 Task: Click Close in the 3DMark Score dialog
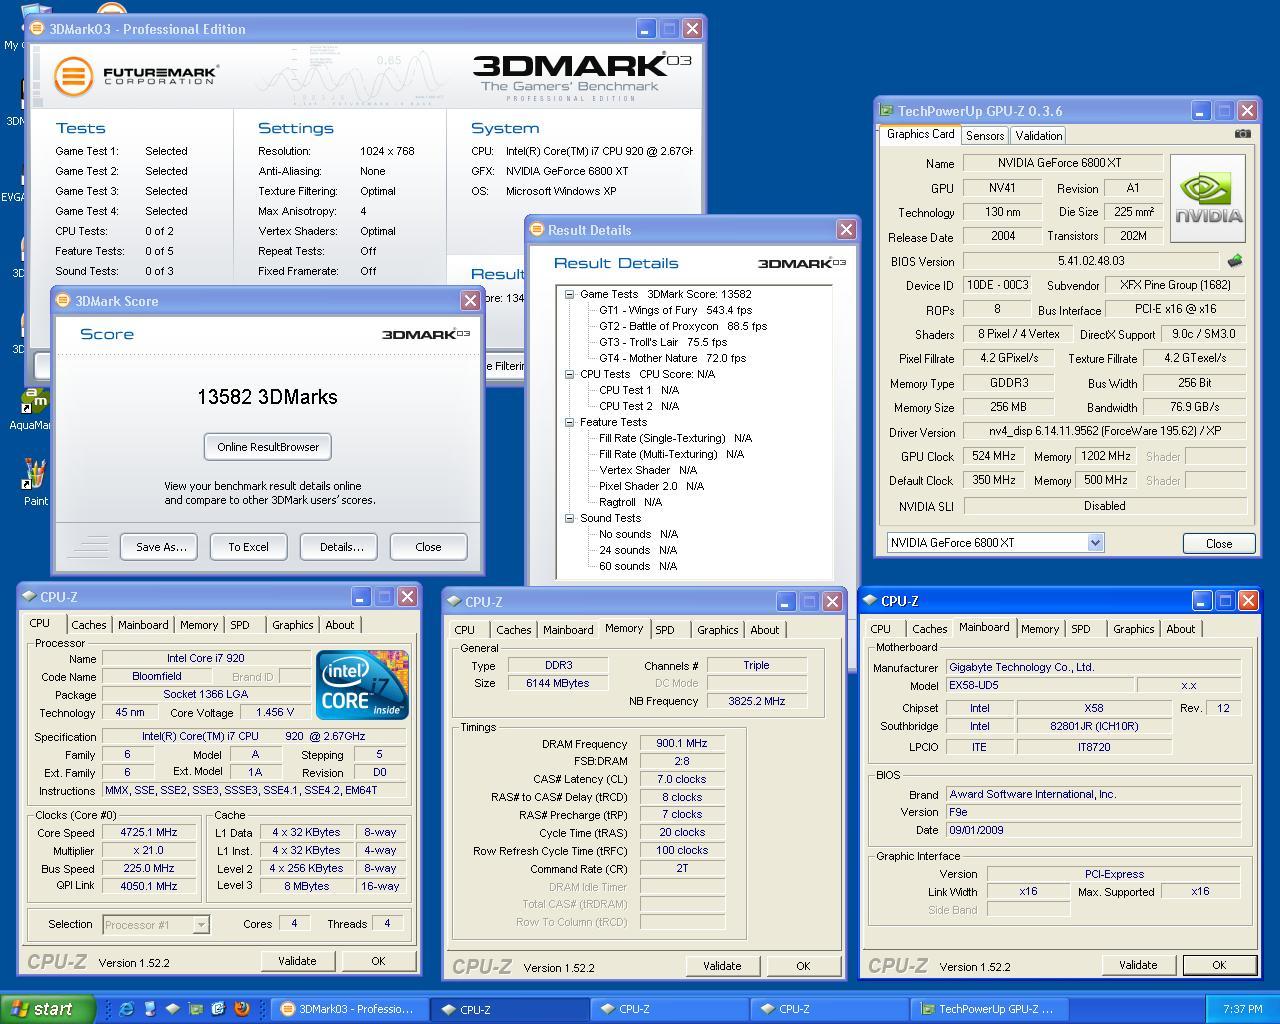[x=428, y=547]
